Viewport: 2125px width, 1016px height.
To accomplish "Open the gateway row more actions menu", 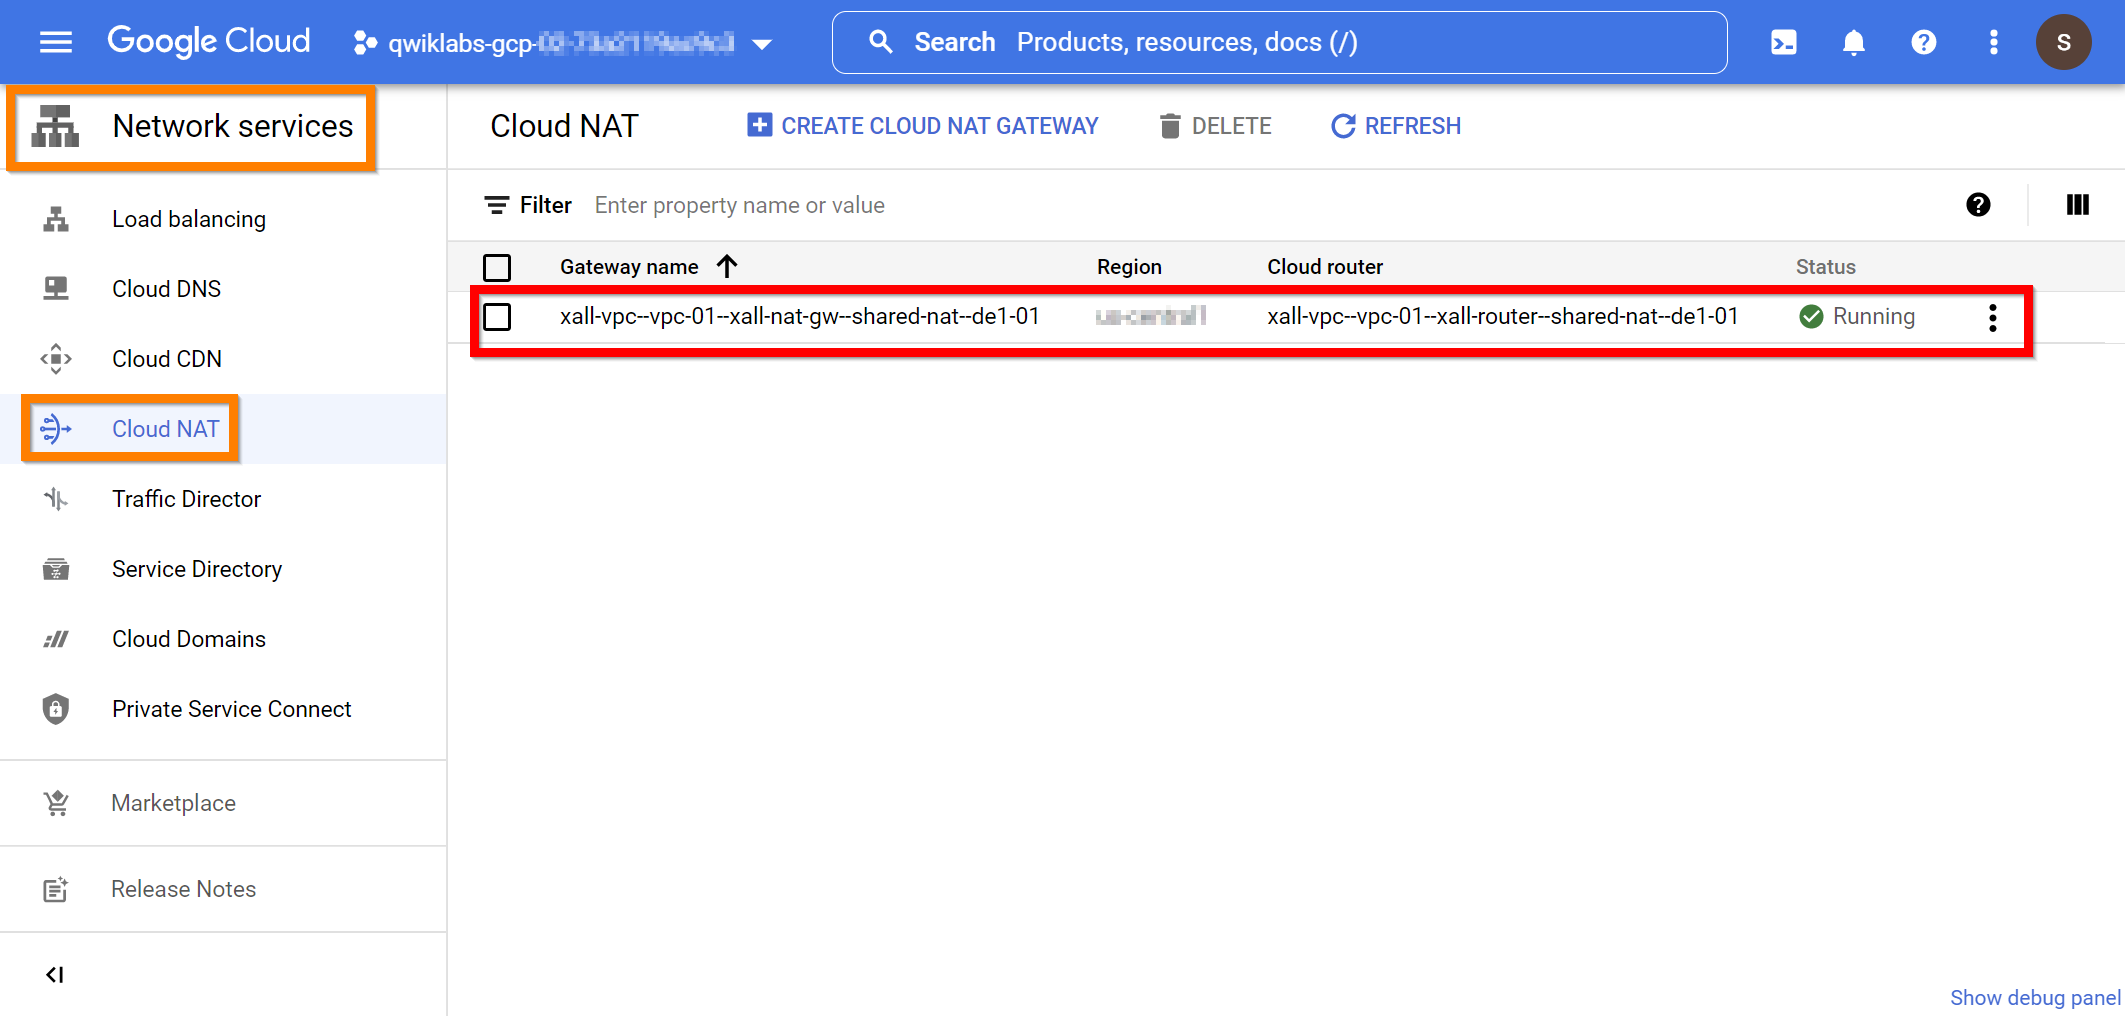I will (1993, 318).
